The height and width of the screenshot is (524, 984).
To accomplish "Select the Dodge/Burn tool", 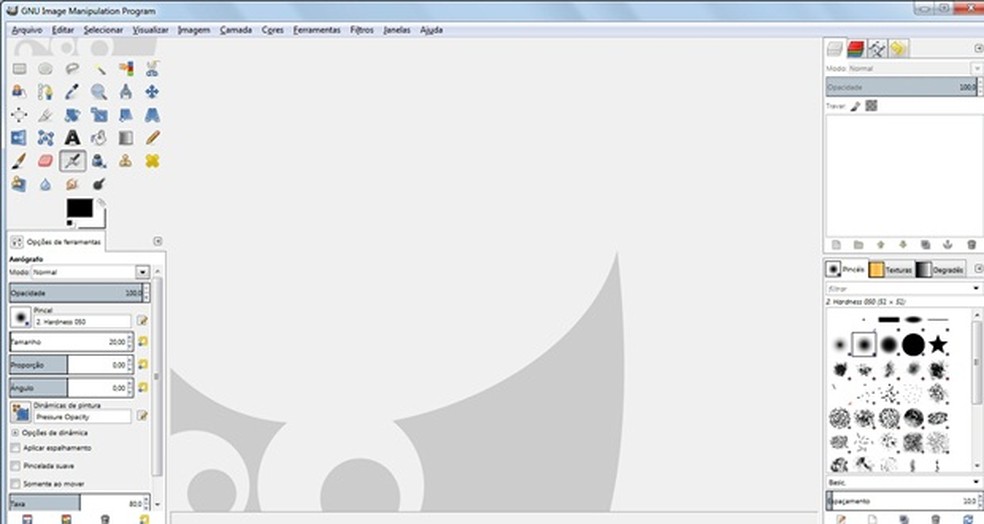I will [x=99, y=184].
